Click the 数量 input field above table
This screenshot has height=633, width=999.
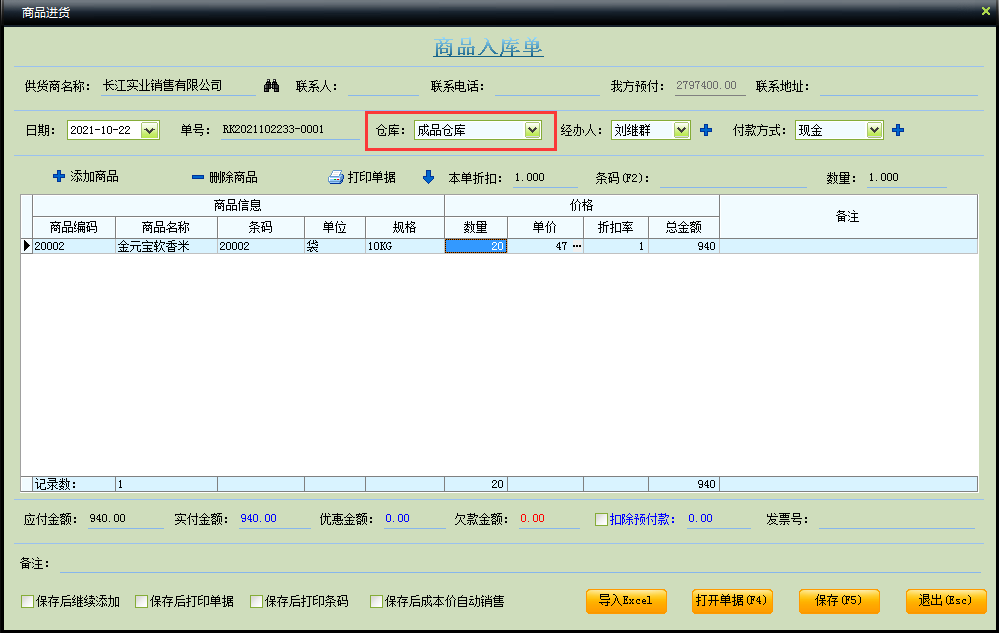point(906,178)
